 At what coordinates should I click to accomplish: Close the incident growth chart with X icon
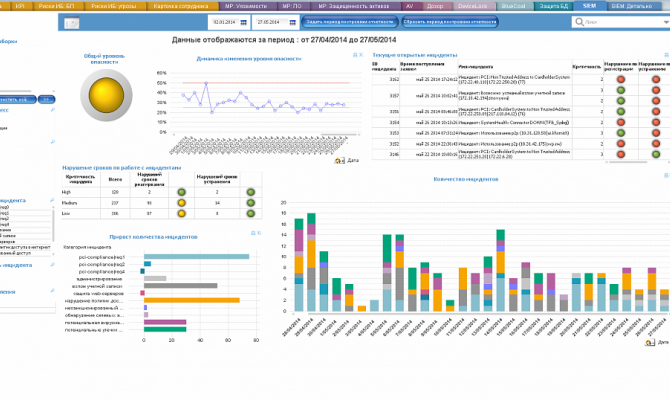(259, 233)
